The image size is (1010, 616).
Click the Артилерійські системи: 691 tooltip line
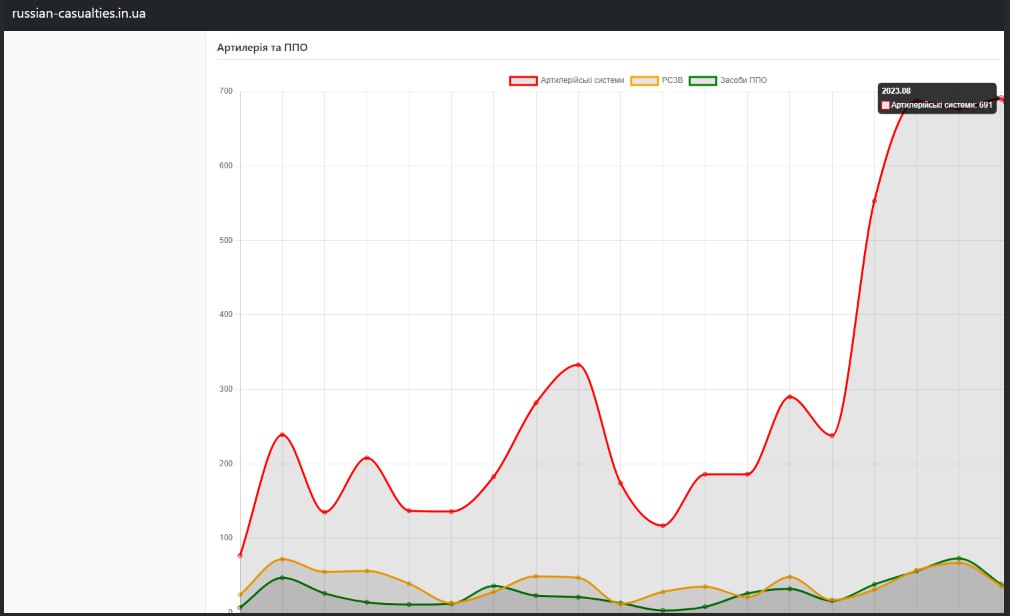click(941, 105)
